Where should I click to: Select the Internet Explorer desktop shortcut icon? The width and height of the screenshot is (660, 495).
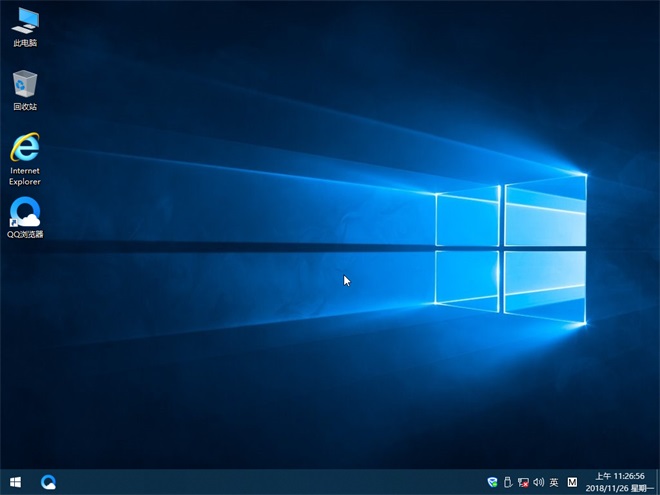click(x=25, y=148)
